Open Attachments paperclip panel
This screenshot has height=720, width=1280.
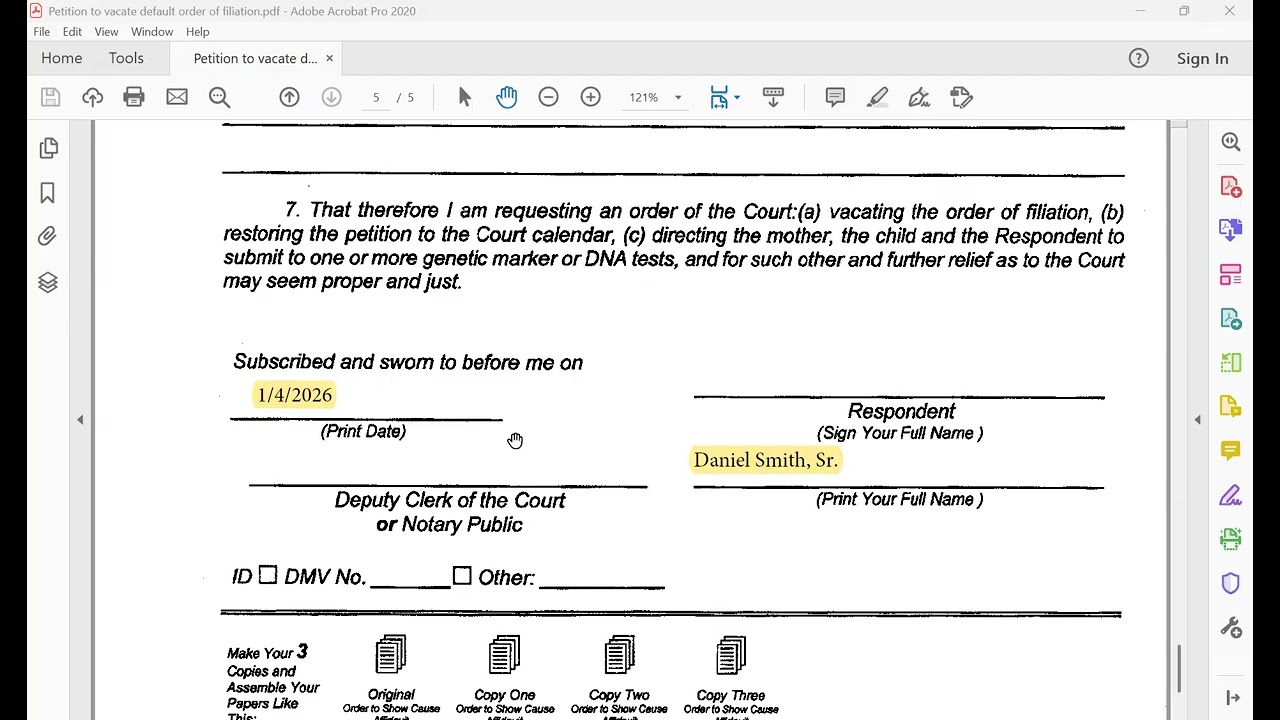coord(48,237)
